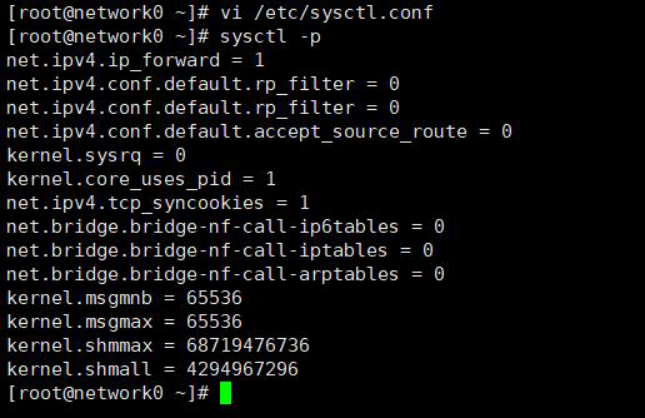
Task: Click the second net.ipv4.conf.default.rp_filter line
Action: [203, 108]
